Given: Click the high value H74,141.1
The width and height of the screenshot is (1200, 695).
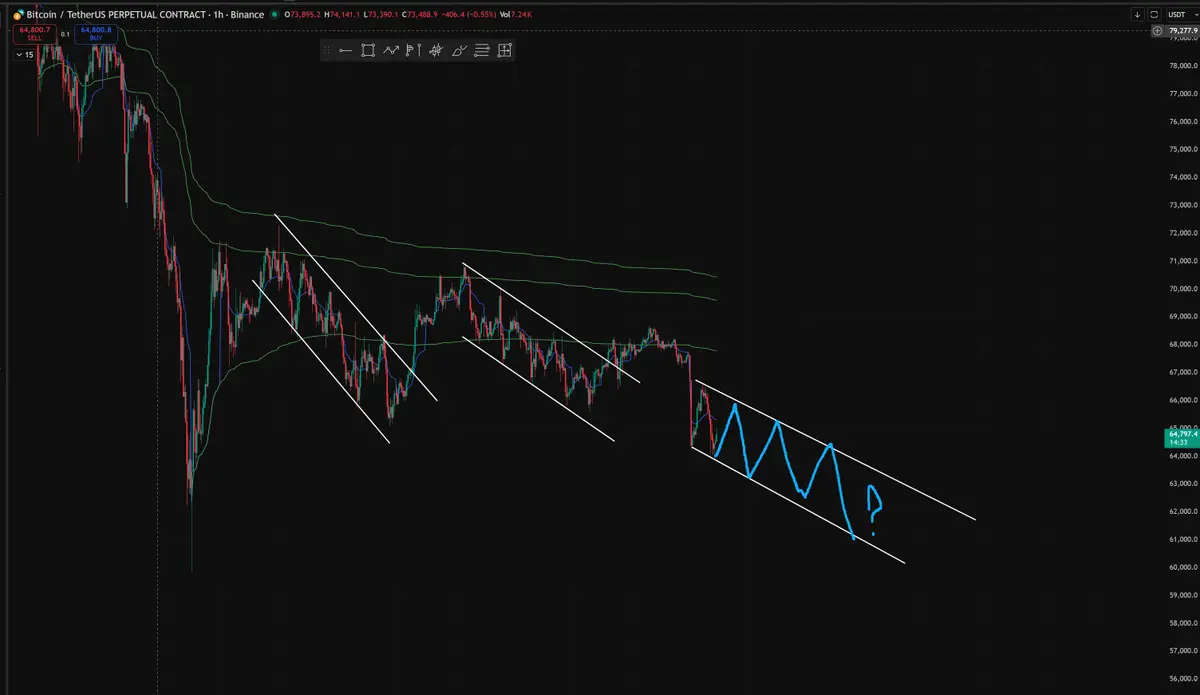Looking at the screenshot, I should point(342,15).
